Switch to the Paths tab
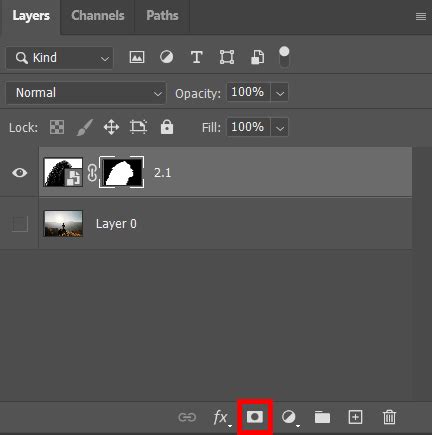This screenshot has width=432, height=435. (x=162, y=16)
